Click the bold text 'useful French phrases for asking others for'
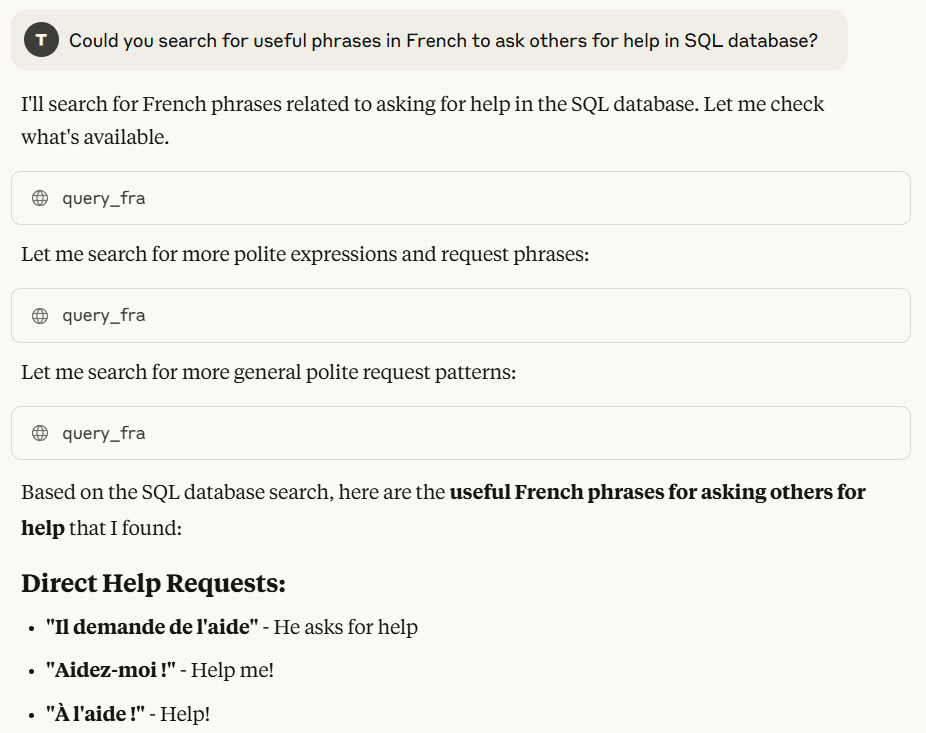 657,491
